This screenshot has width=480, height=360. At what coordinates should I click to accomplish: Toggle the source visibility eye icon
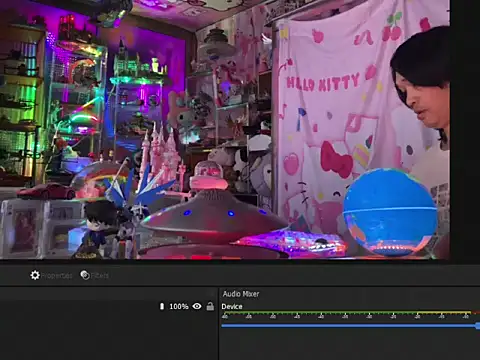(197, 306)
